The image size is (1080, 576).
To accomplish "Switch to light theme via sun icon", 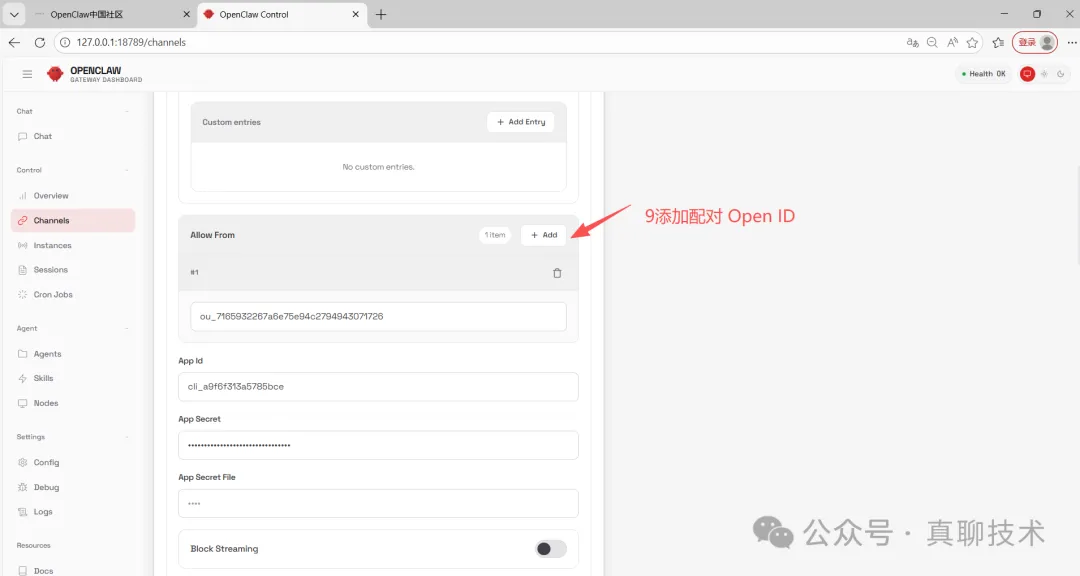I will coord(1044,74).
